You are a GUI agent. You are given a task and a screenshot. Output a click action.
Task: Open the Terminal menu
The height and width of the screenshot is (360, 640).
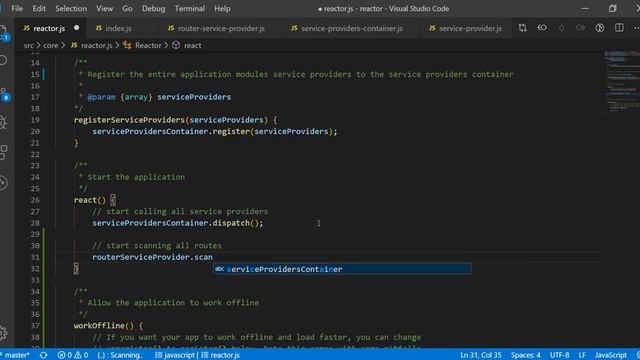(190, 9)
